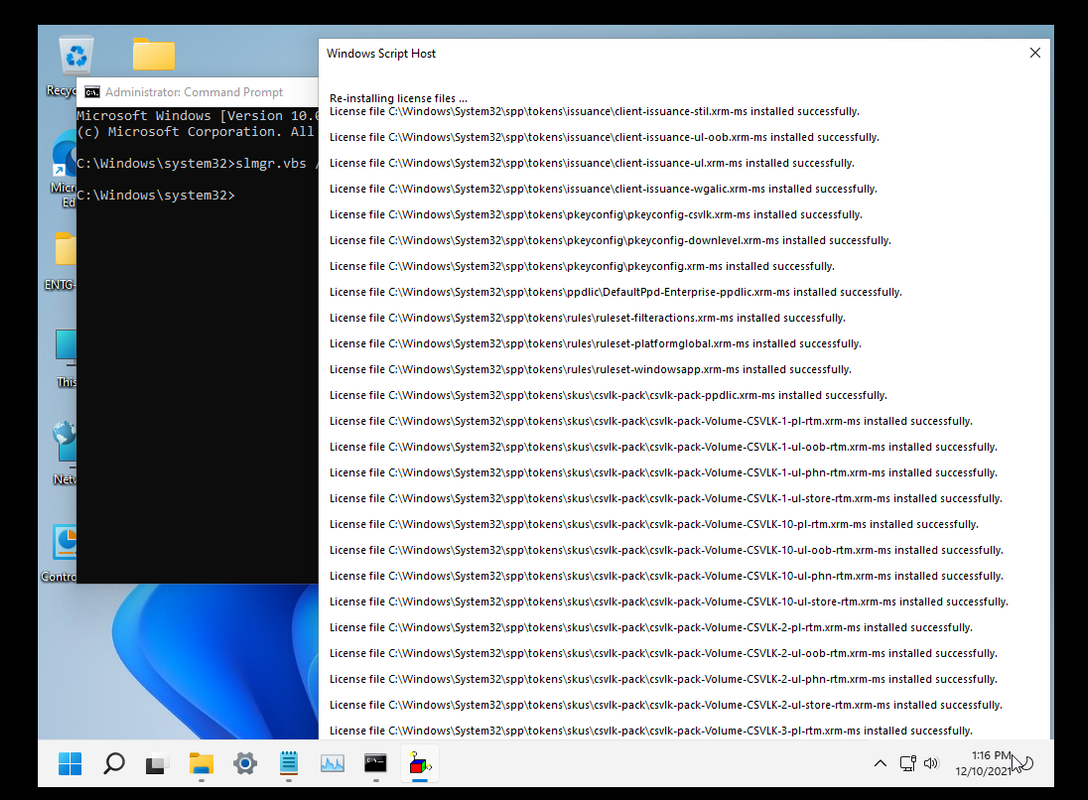
Task: Click the client-issuance-wgalic.xrm-ms license line
Action: pyautogui.click(x=604, y=189)
